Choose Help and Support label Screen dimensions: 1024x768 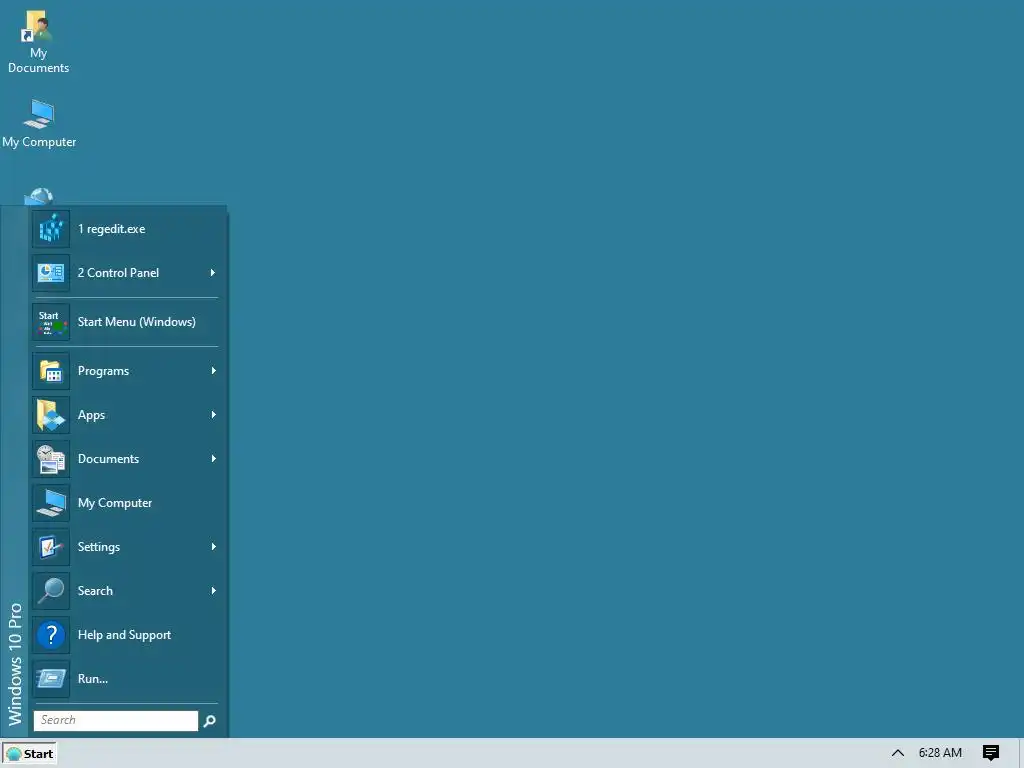coord(124,635)
